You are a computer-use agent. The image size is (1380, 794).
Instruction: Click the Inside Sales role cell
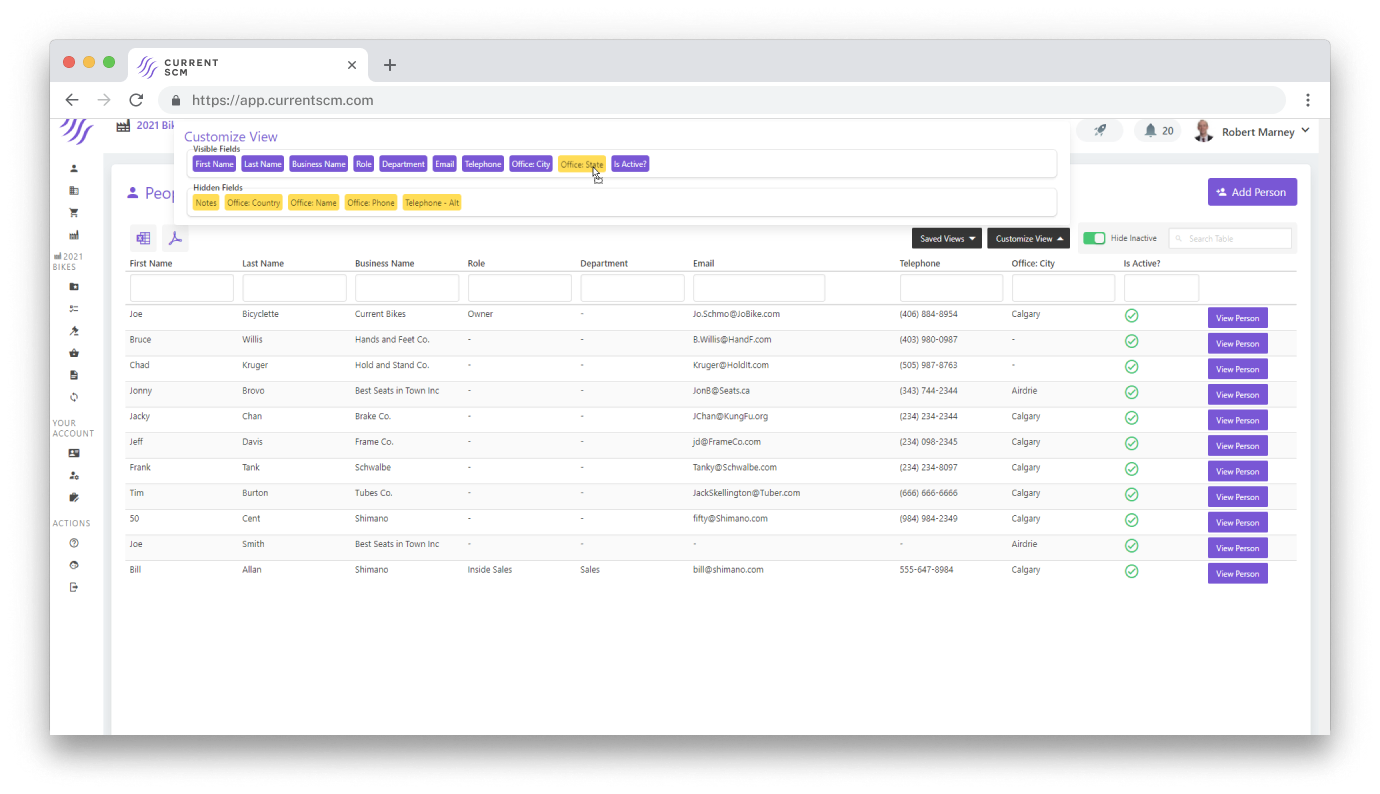pos(490,570)
